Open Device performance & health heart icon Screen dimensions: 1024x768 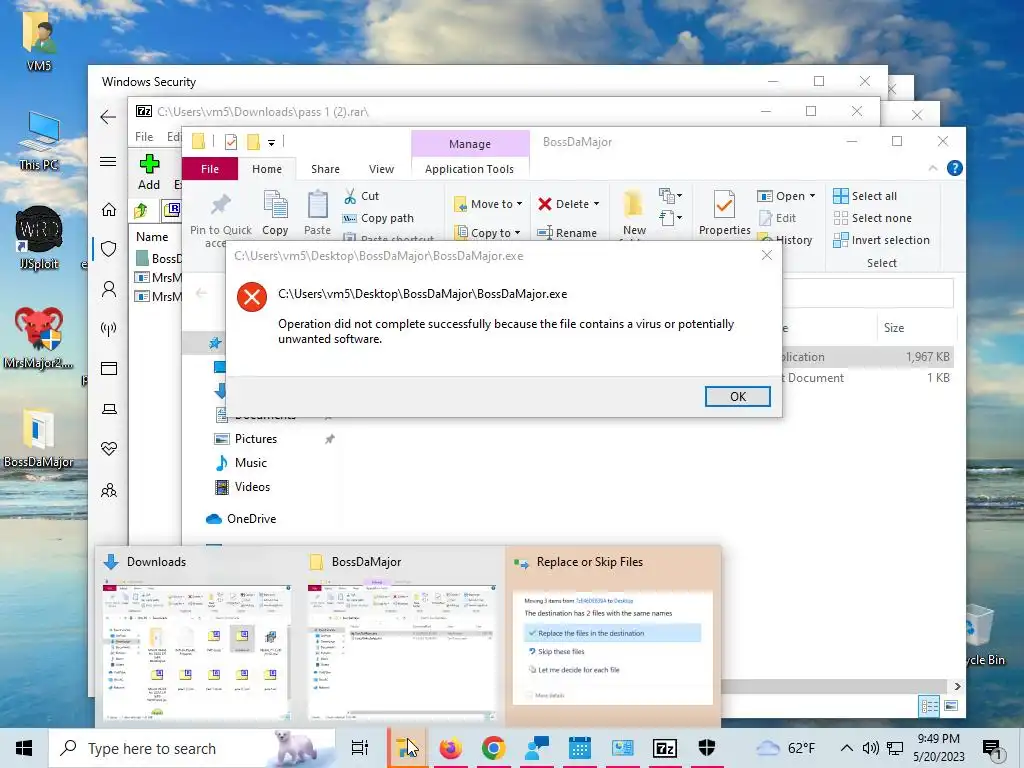point(108,449)
